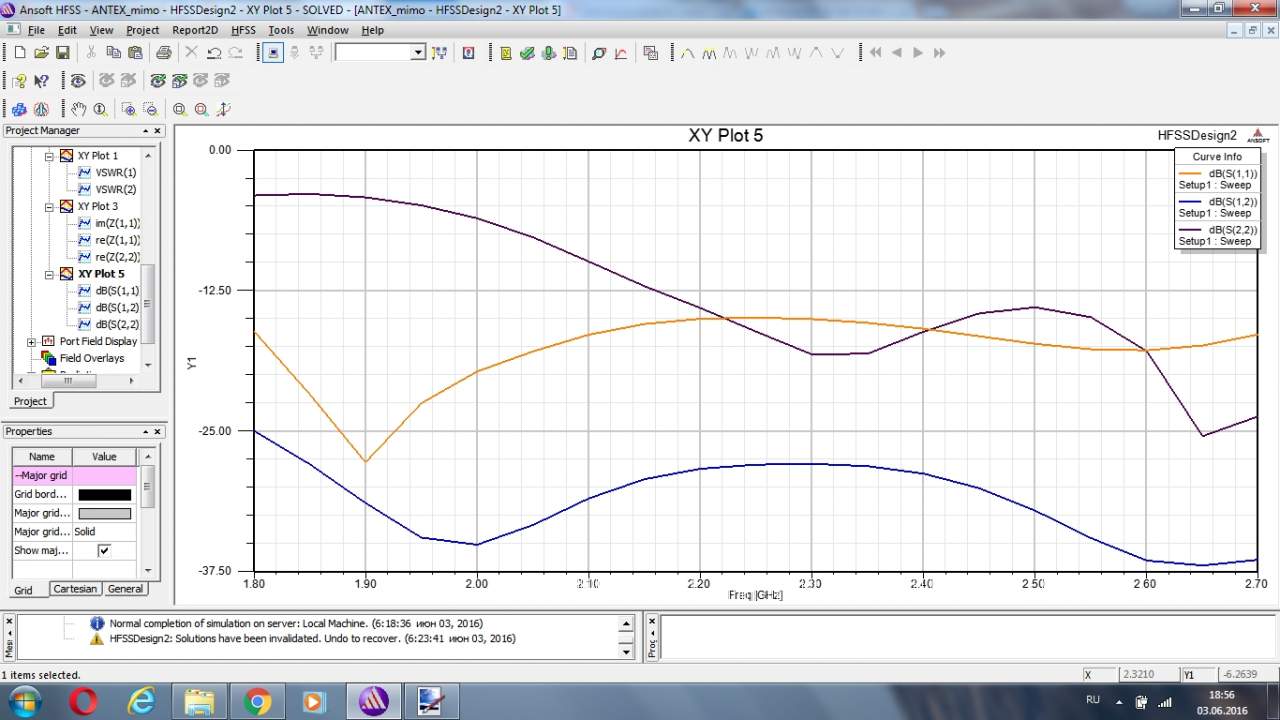Click the New project icon

[19, 53]
